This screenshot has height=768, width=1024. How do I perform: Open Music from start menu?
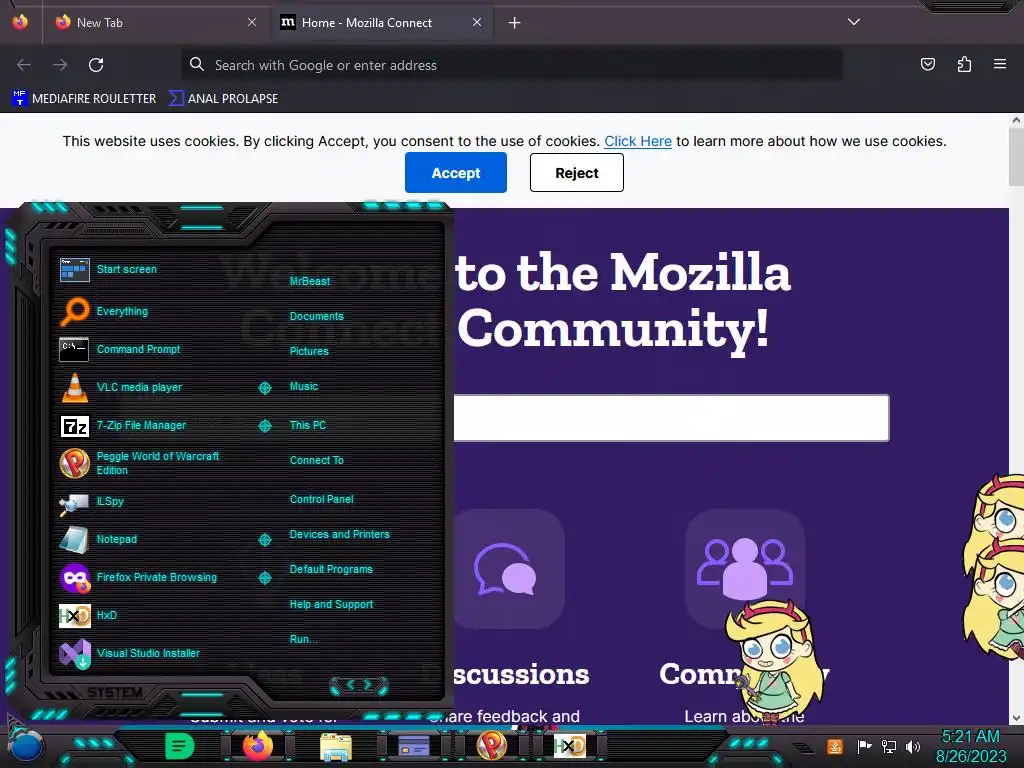304,387
